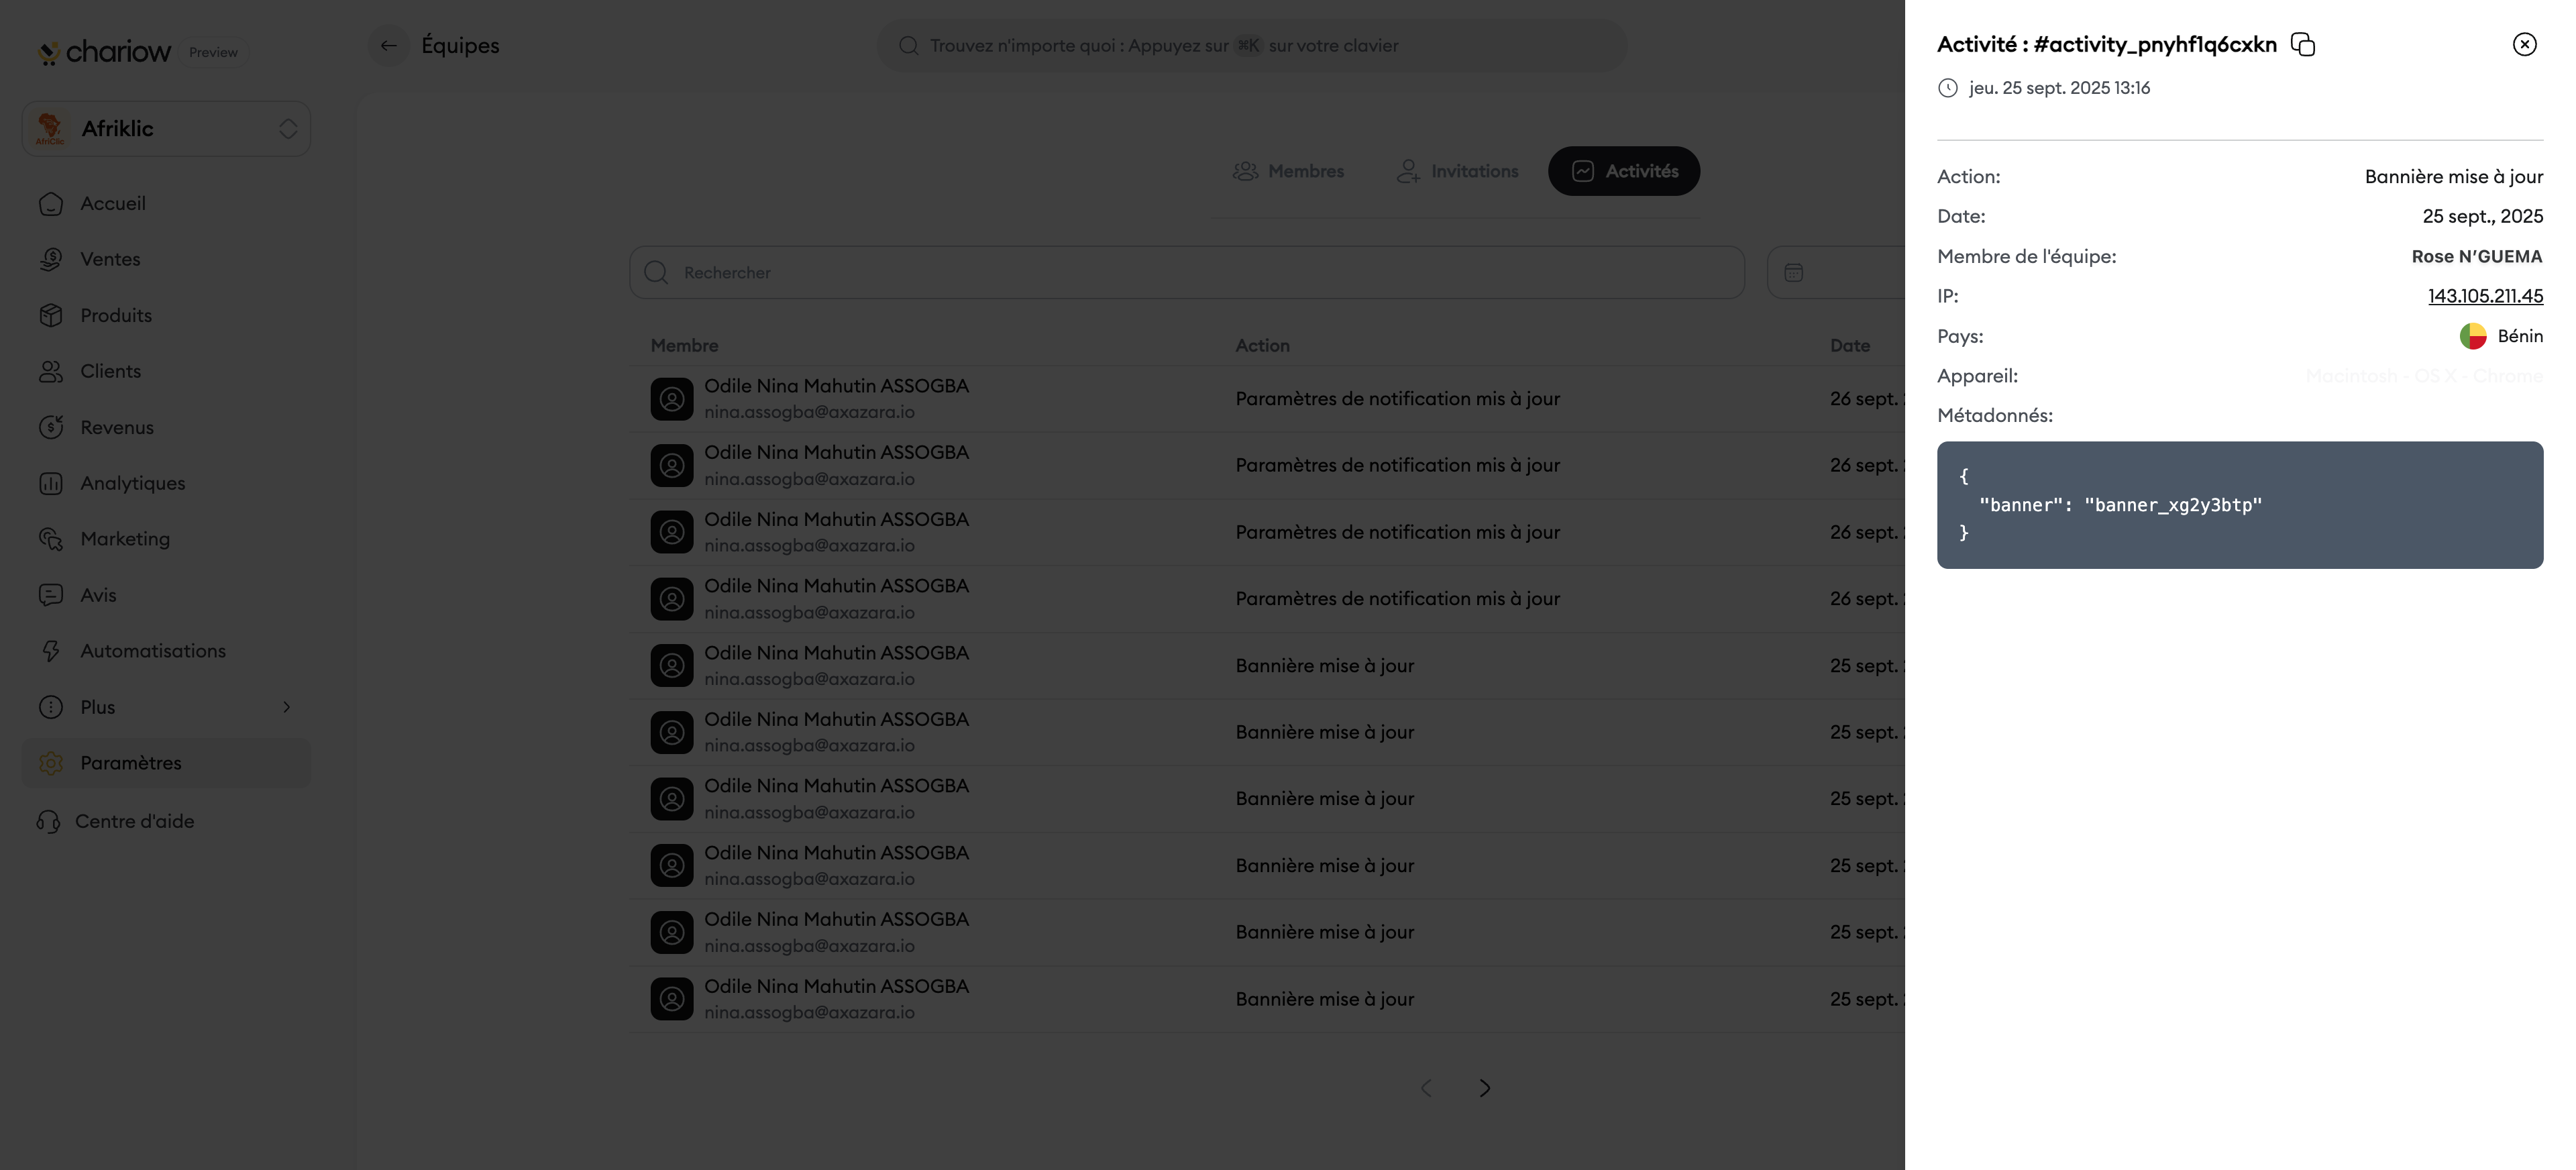Go to the next page of activities
The height and width of the screenshot is (1170, 2576).
[1484, 1088]
